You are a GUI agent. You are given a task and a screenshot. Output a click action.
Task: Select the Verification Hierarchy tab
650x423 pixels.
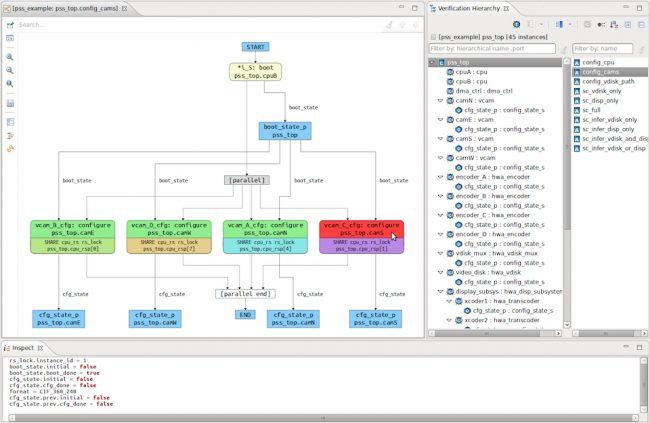[469, 8]
